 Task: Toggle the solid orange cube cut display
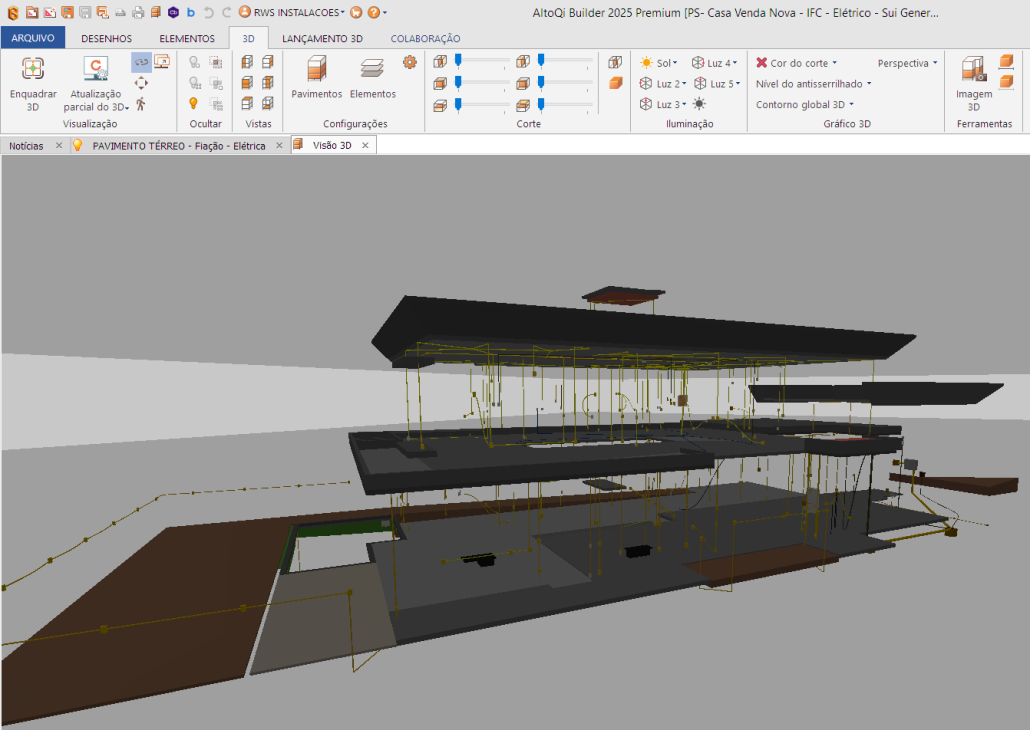(616, 83)
